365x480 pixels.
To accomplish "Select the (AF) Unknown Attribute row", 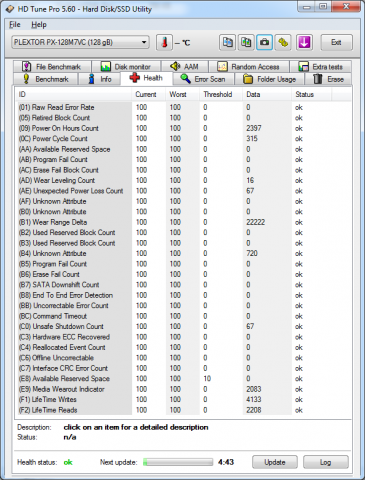I will click(183, 201).
